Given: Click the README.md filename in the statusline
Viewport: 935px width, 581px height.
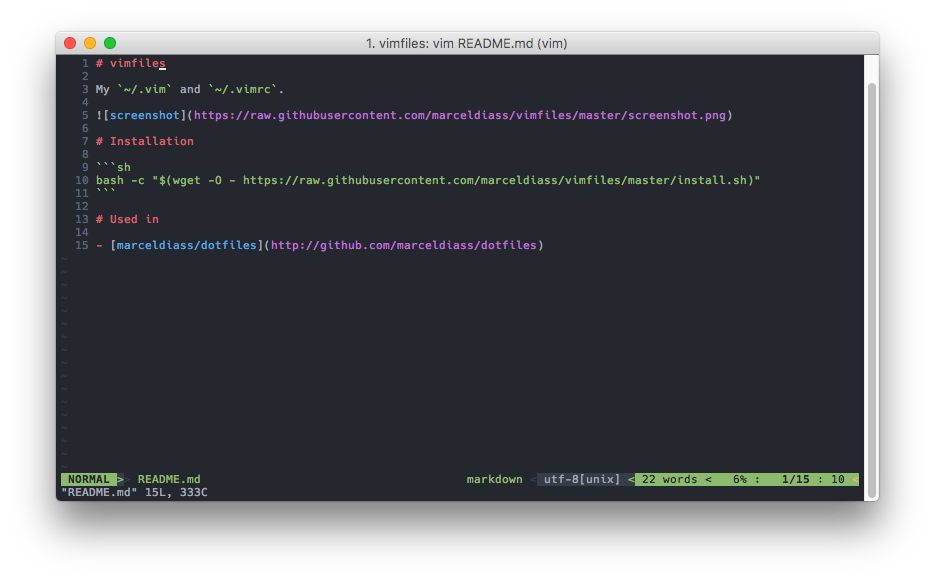Looking at the screenshot, I should pyautogui.click(x=169, y=480).
